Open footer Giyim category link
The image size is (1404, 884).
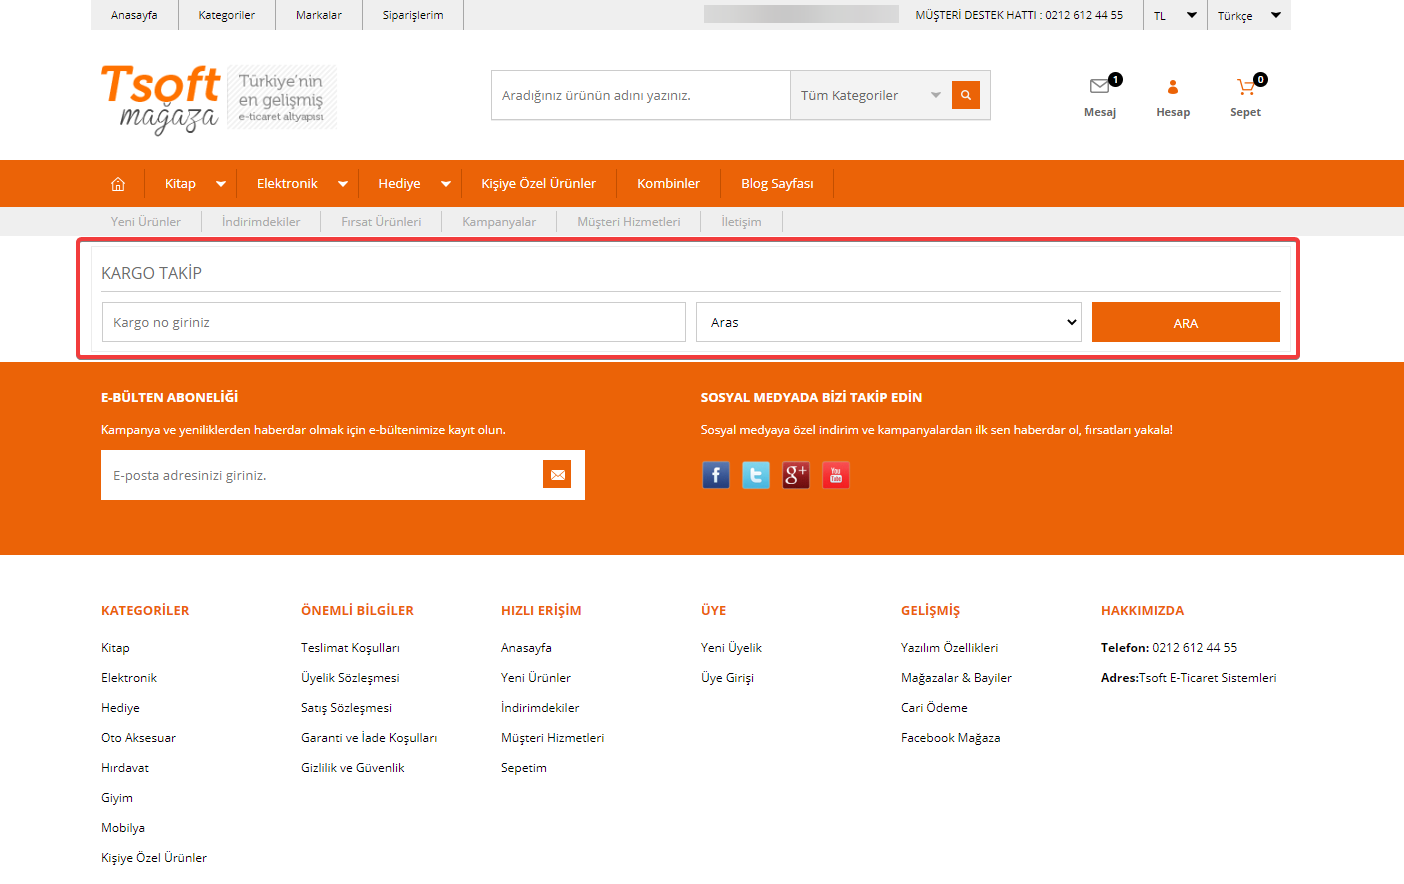click(x=117, y=798)
